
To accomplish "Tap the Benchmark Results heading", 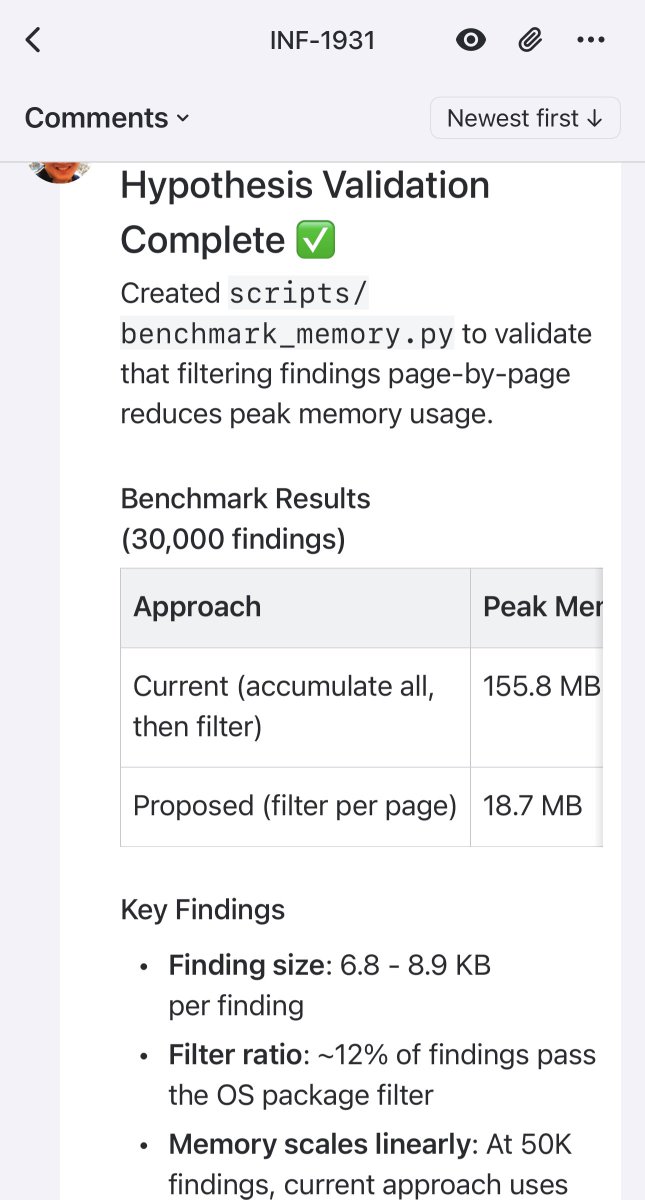I will pyautogui.click(x=245, y=498).
